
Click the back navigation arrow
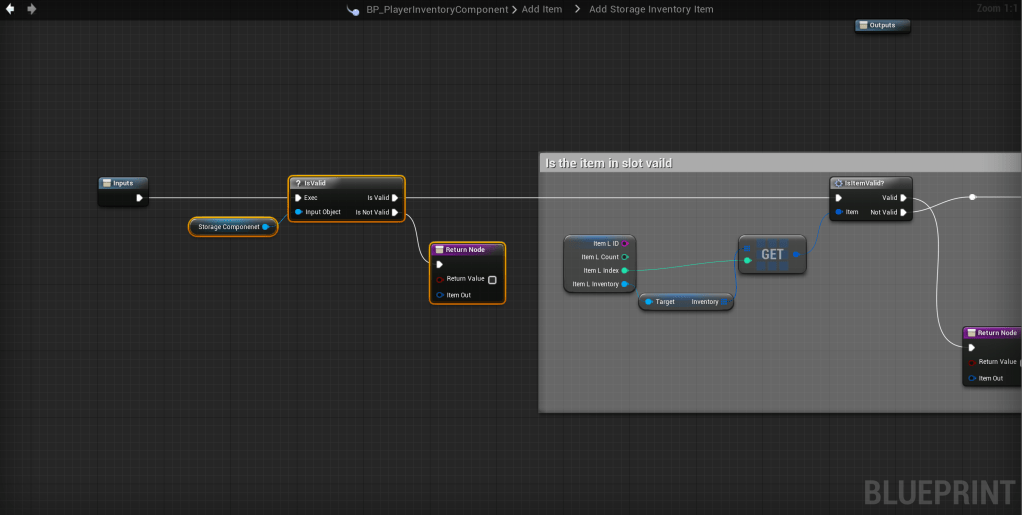[x=10, y=9]
